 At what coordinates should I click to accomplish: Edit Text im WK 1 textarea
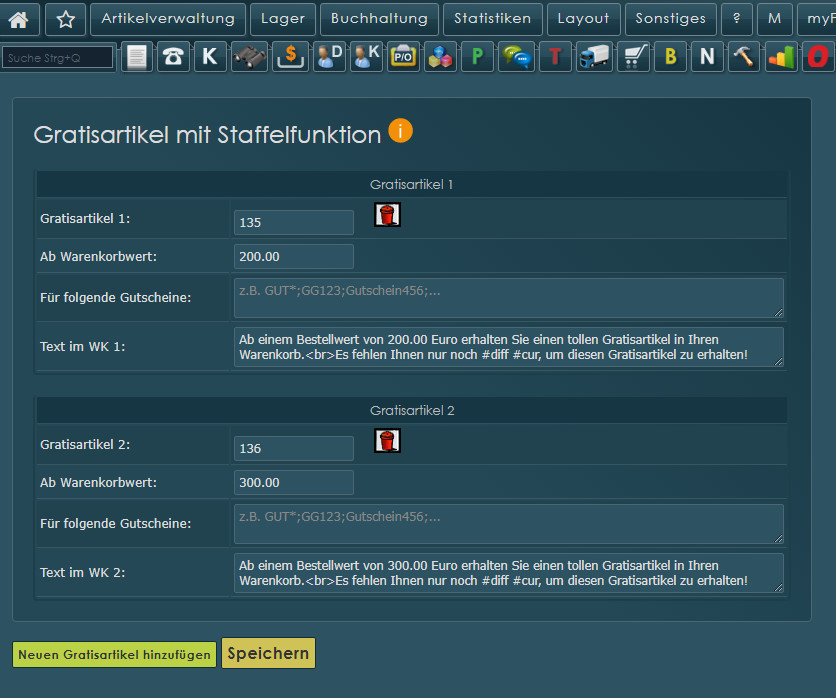point(509,347)
